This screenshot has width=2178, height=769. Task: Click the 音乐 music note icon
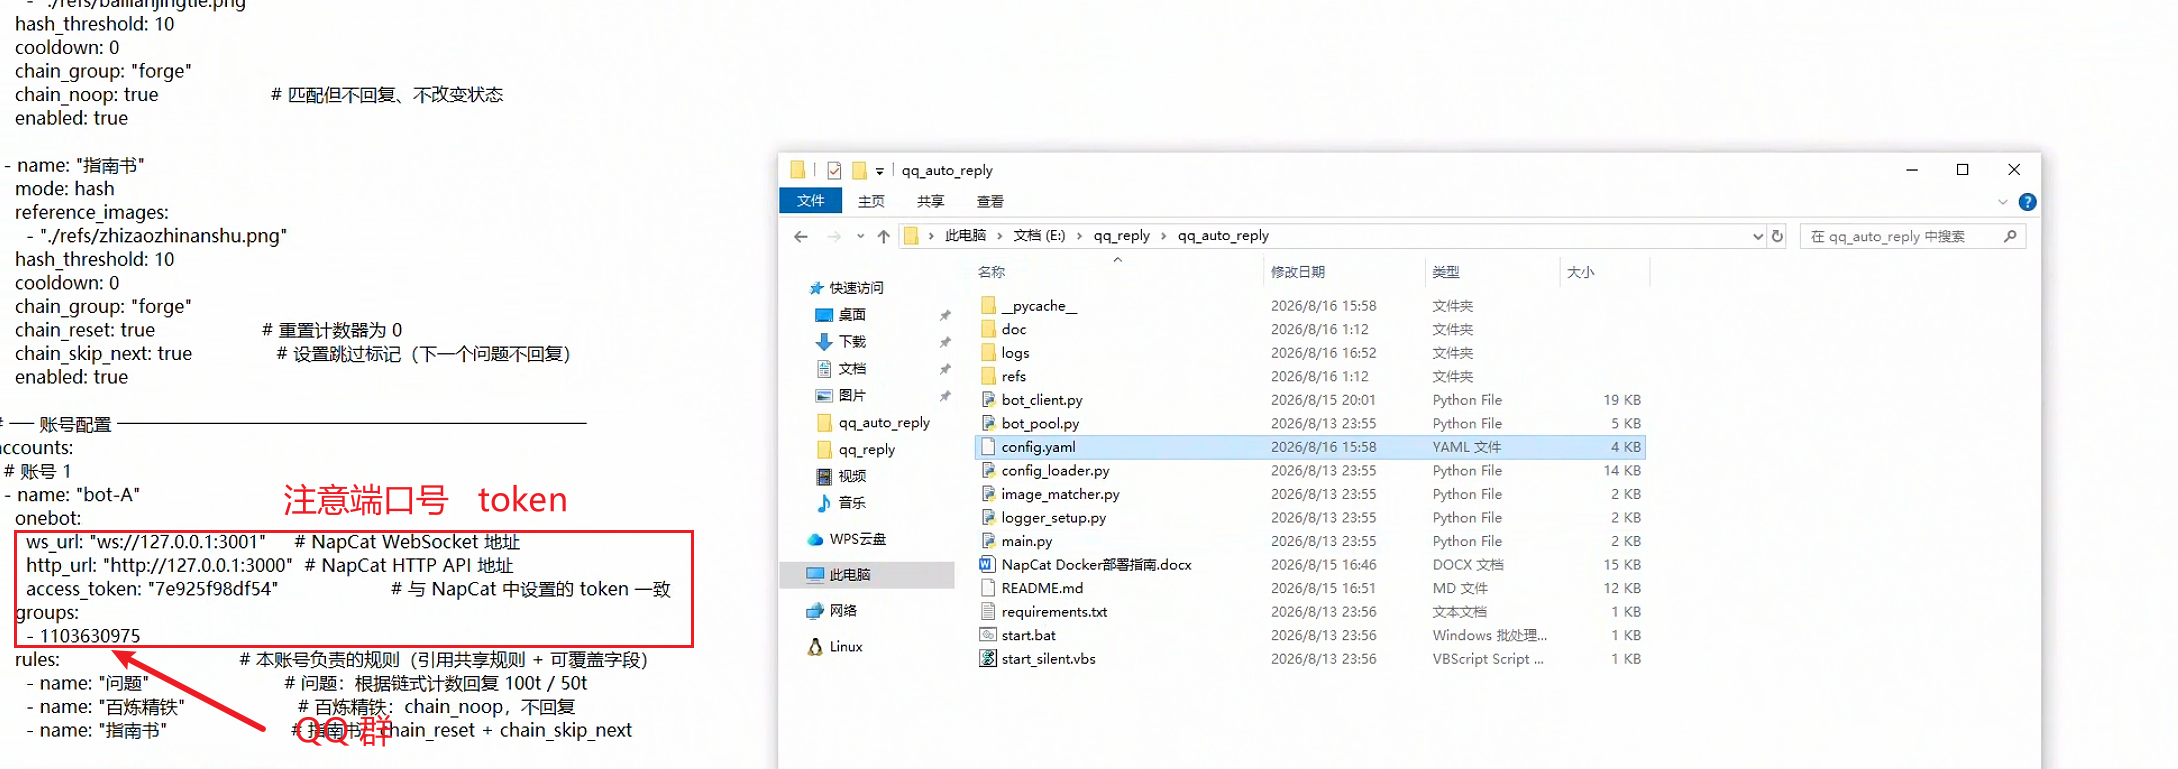(x=824, y=503)
